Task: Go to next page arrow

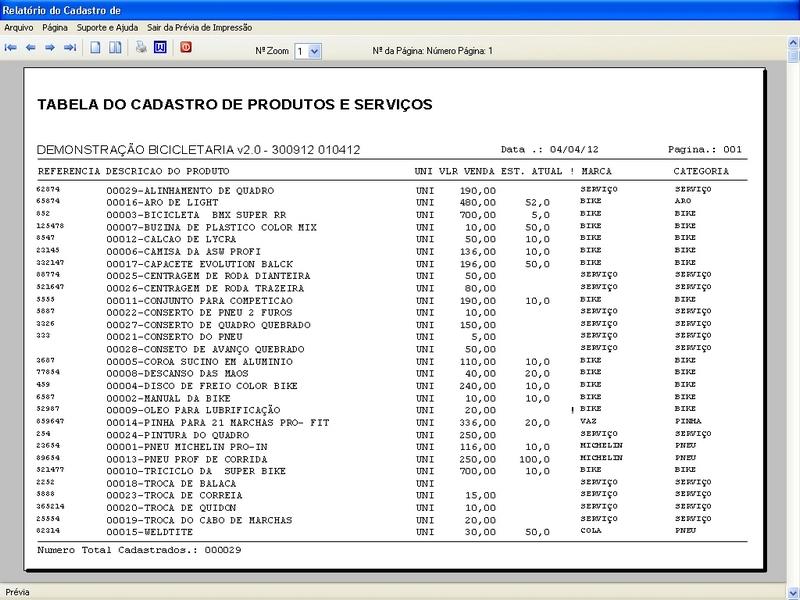Action: coord(50,47)
